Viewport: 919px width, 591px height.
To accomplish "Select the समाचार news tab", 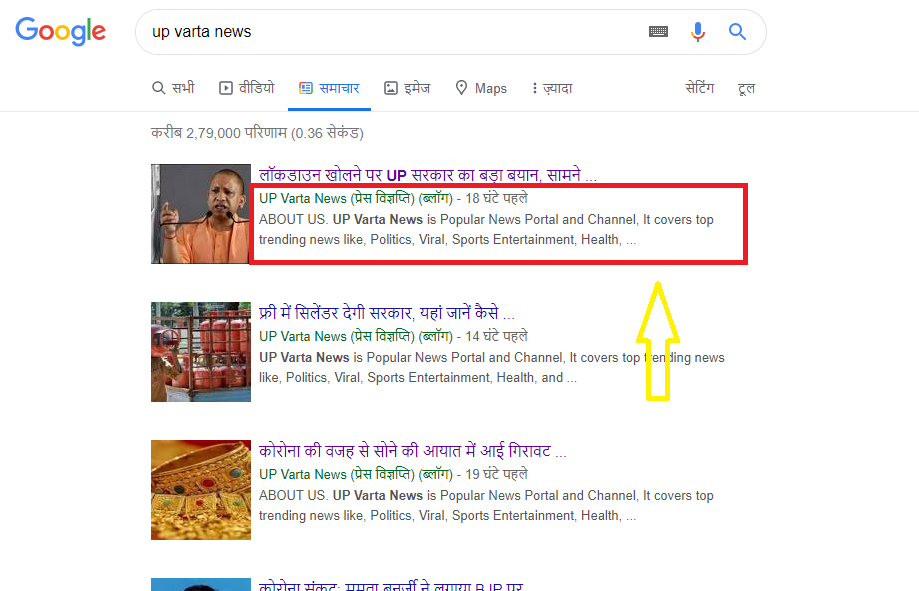I will point(329,88).
